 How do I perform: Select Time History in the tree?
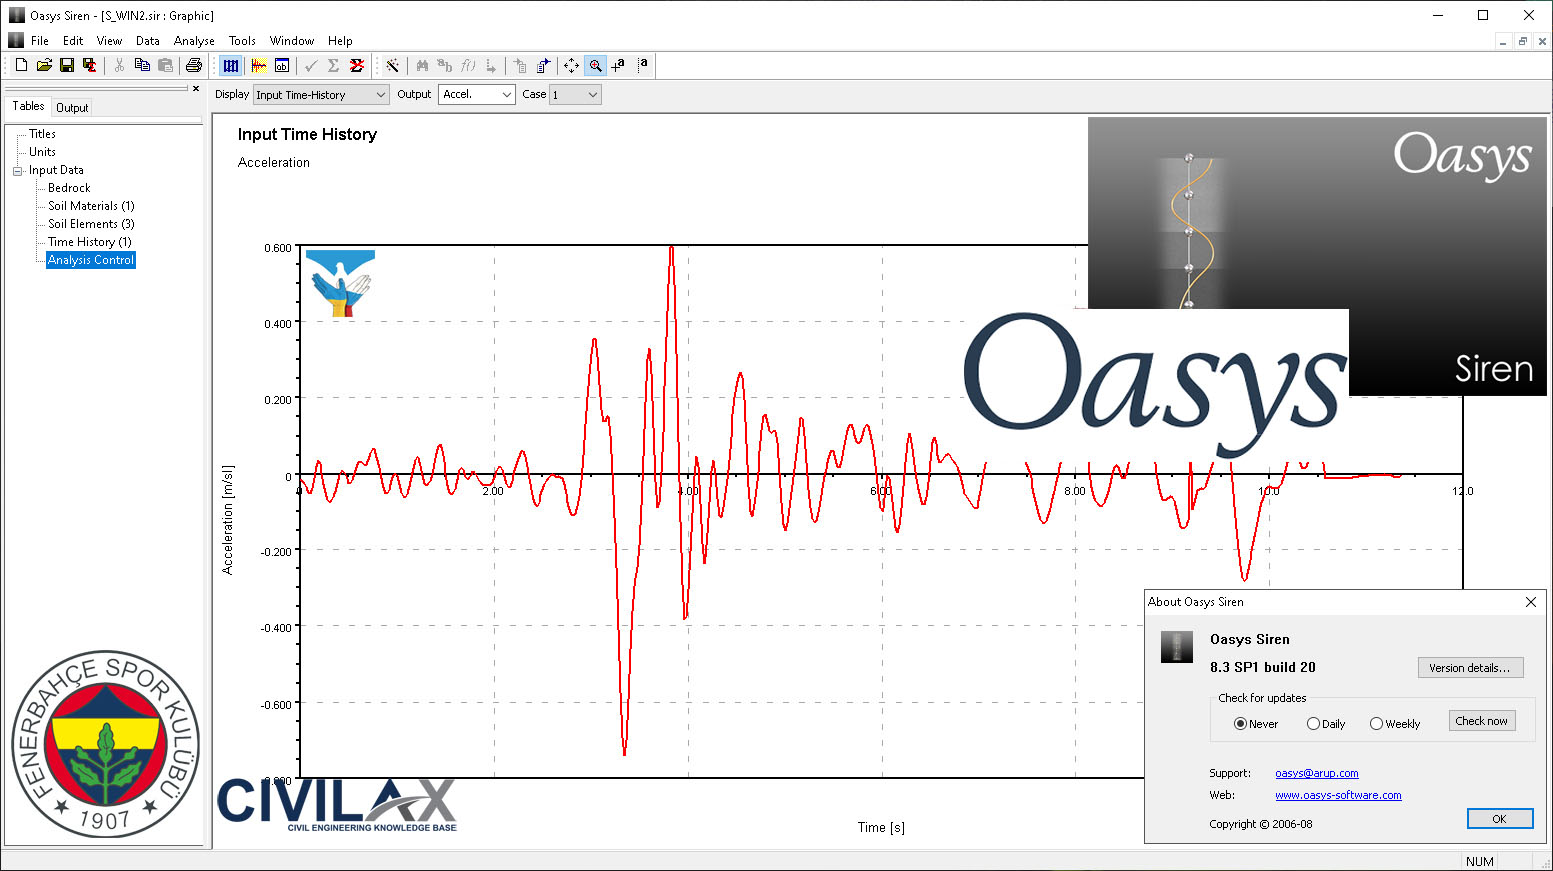pos(88,241)
